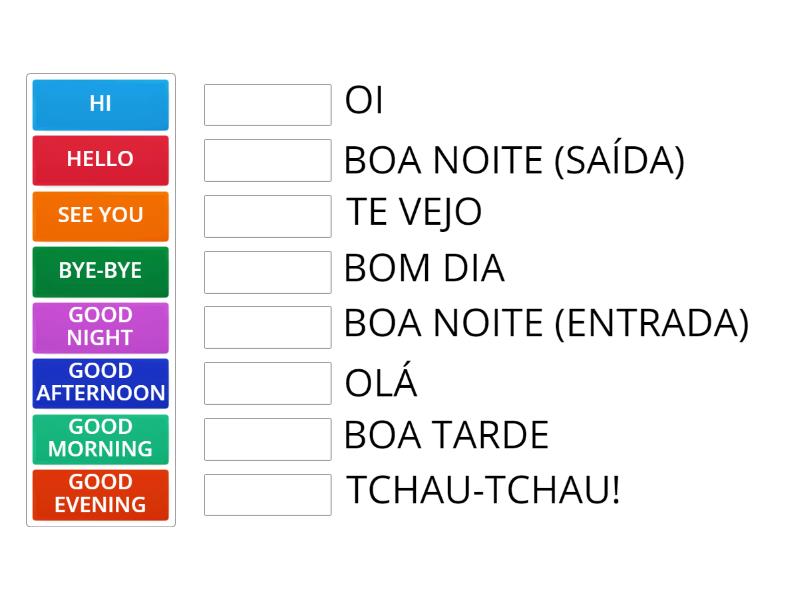The image size is (800, 600).
Task: Click the GOOD MORNING tile
Action: 100,438
